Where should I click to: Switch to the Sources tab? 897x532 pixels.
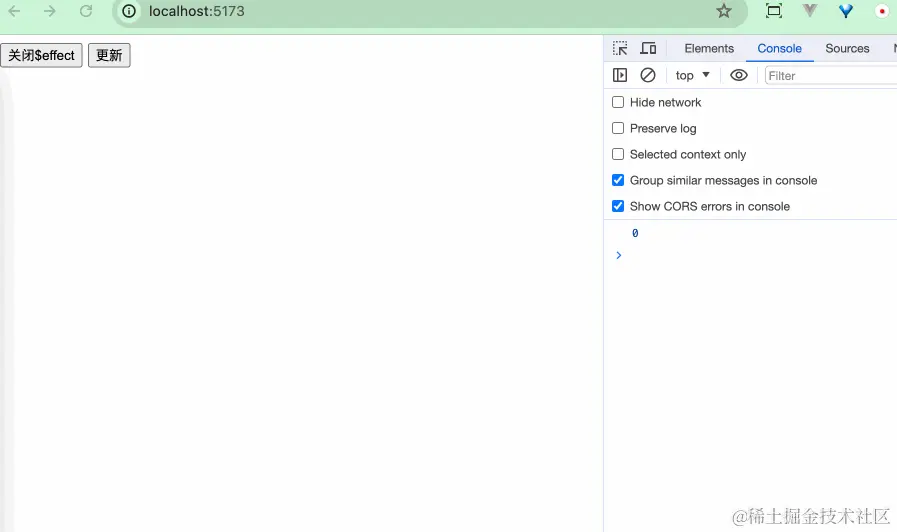pyautogui.click(x=847, y=49)
